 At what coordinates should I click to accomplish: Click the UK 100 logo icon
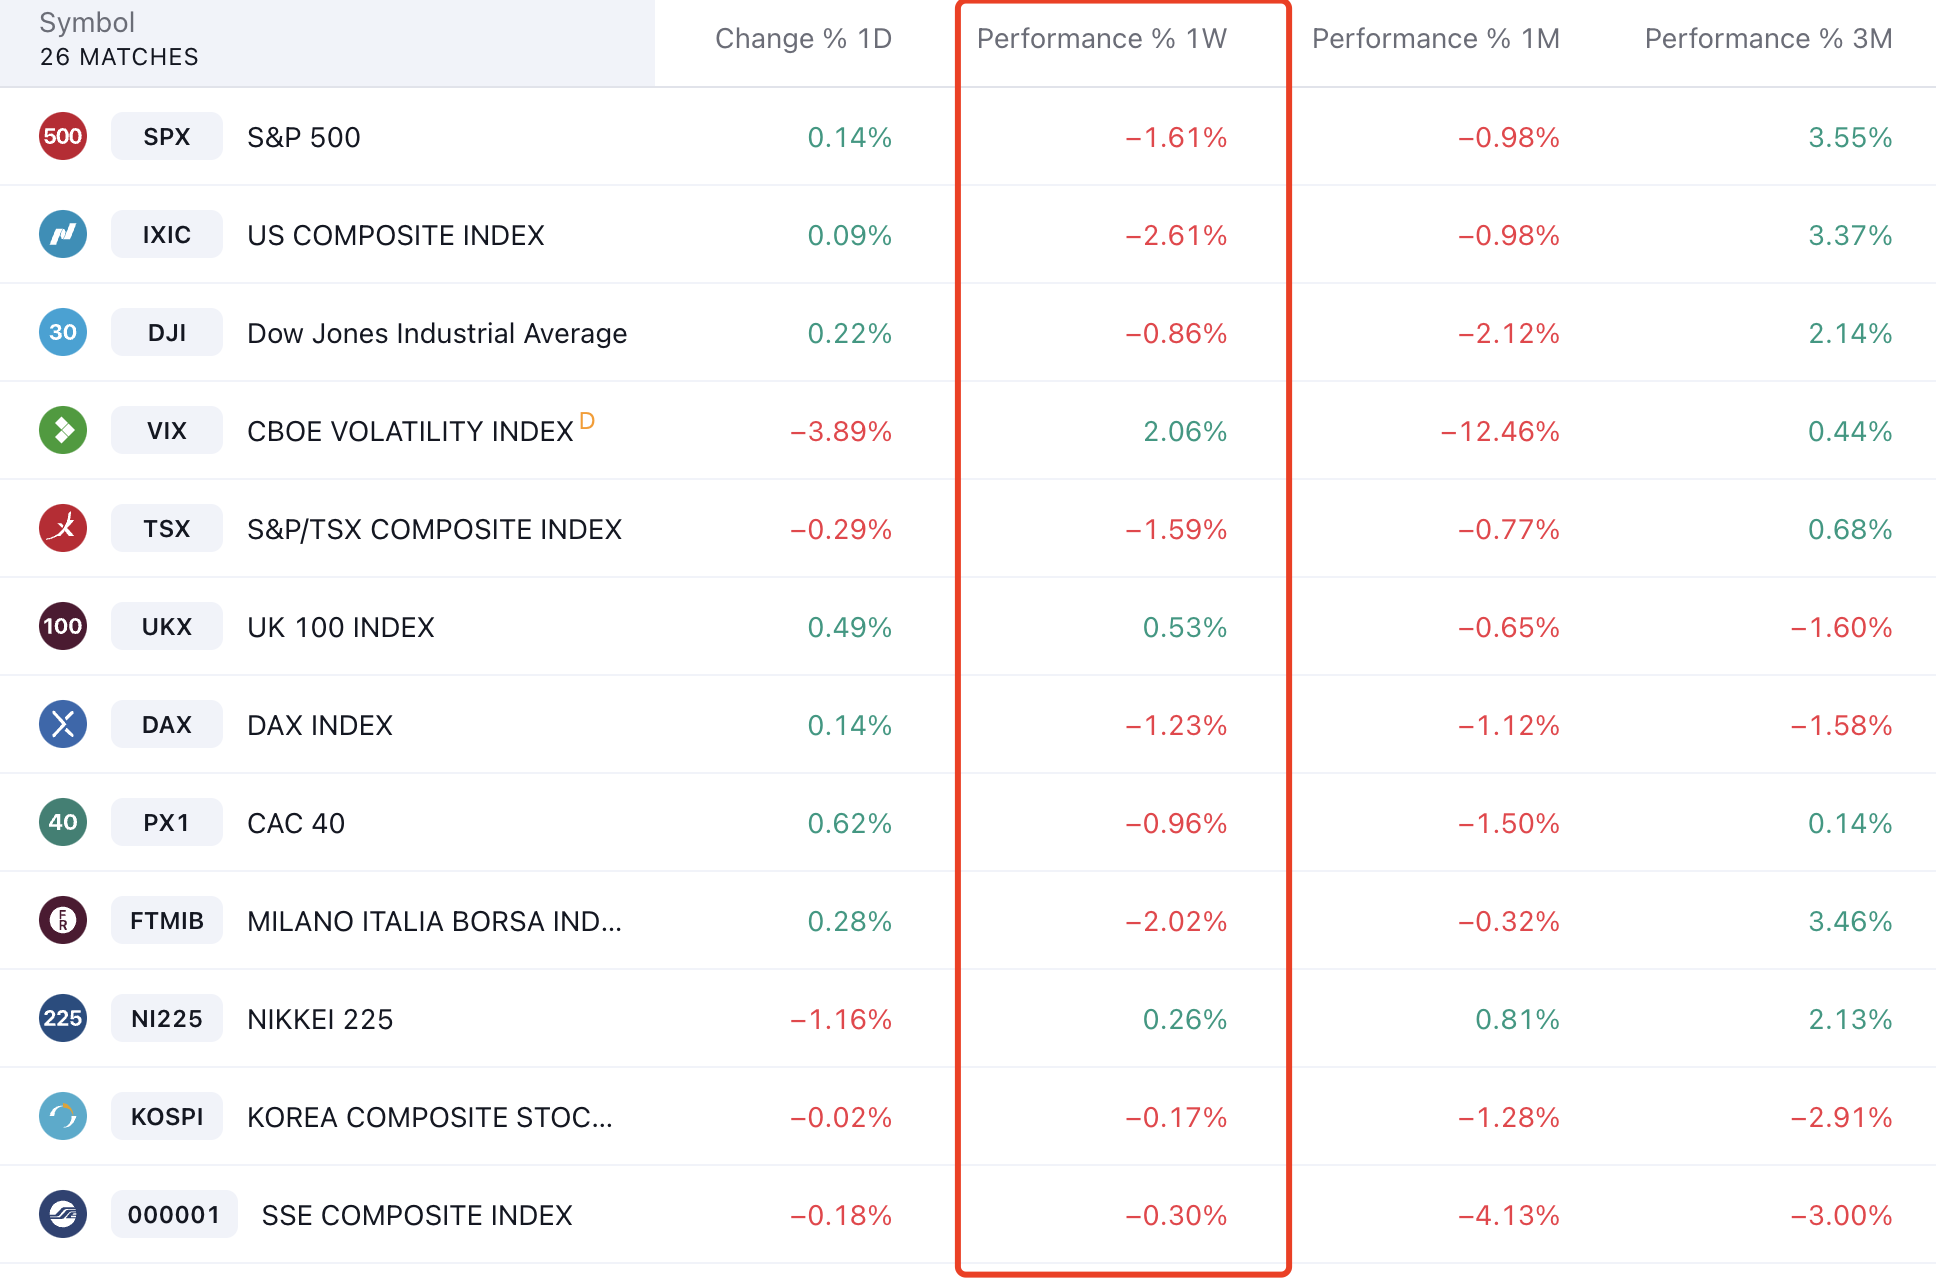63,626
